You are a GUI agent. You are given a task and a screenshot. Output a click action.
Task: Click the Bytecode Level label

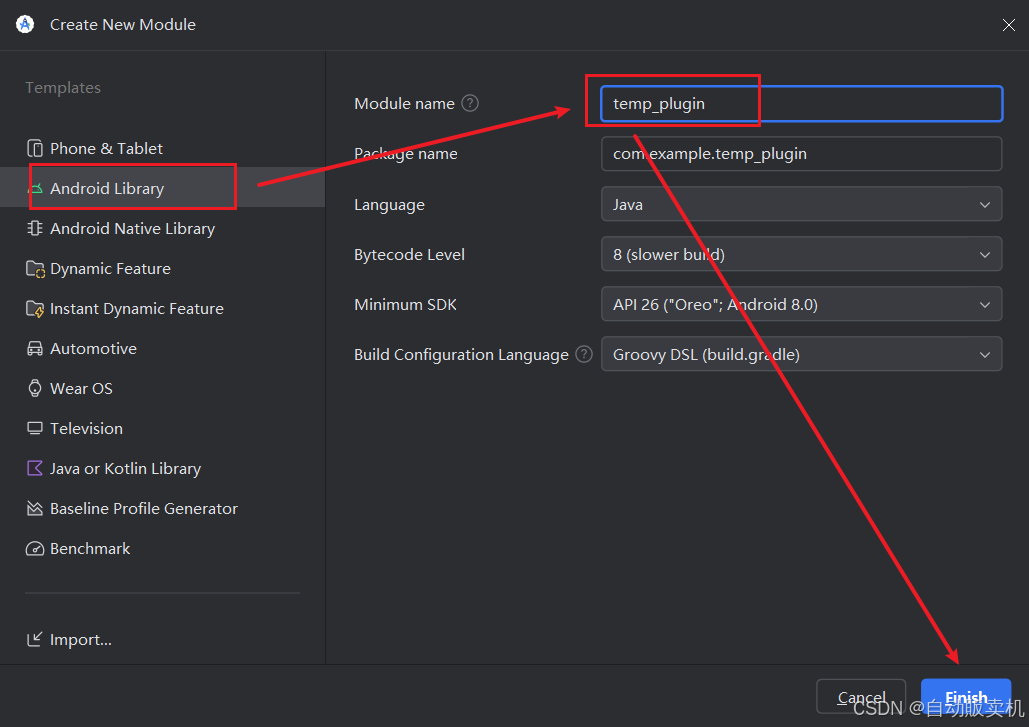[x=410, y=255]
